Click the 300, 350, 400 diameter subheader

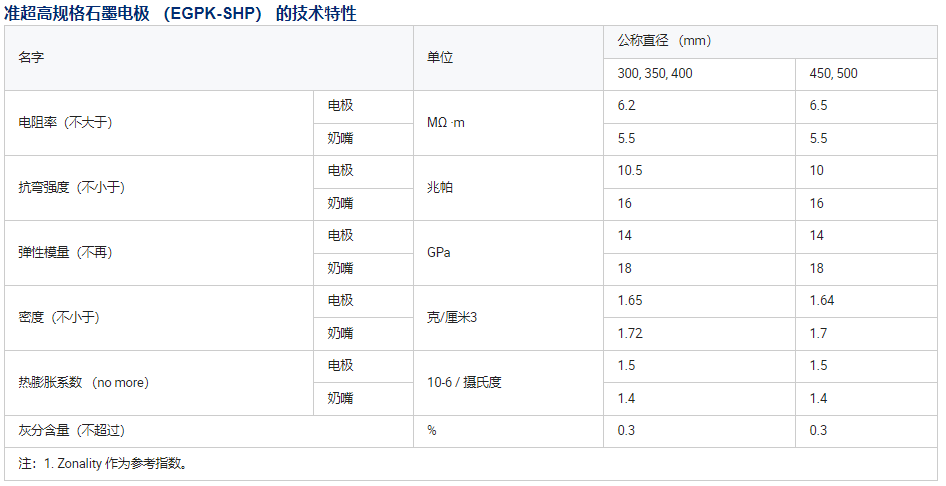(x=655, y=74)
